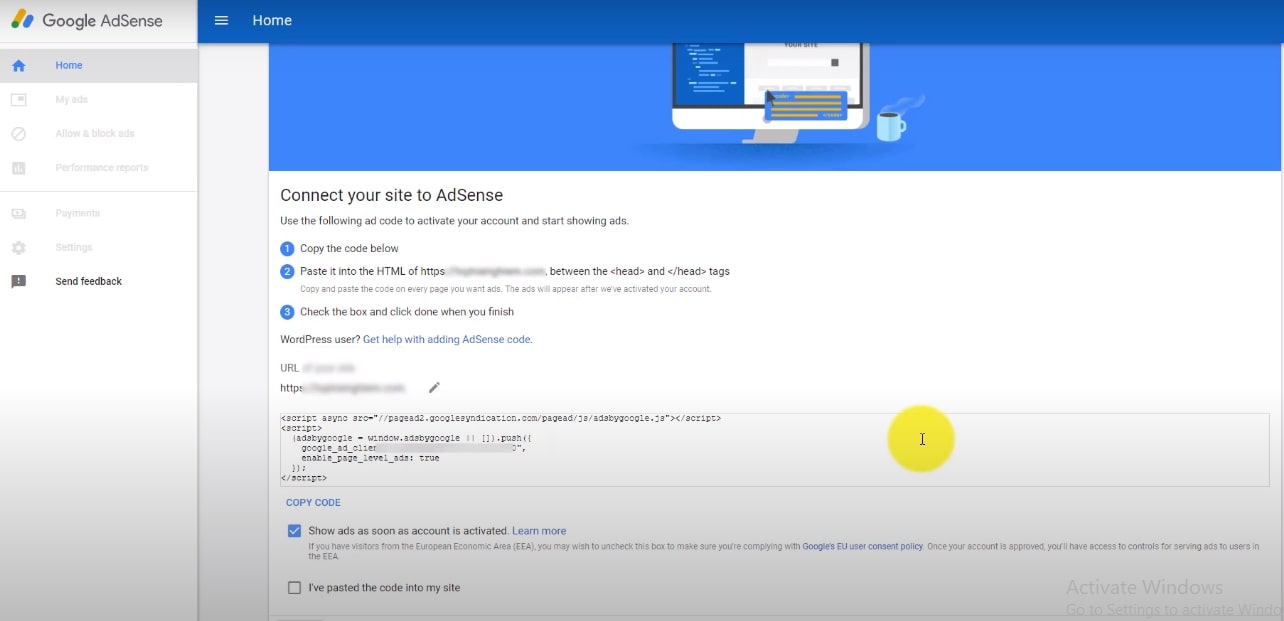Open Get help with adding AdSense code link
This screenshot has height=621, width=1284.
(x=447, y=340)
